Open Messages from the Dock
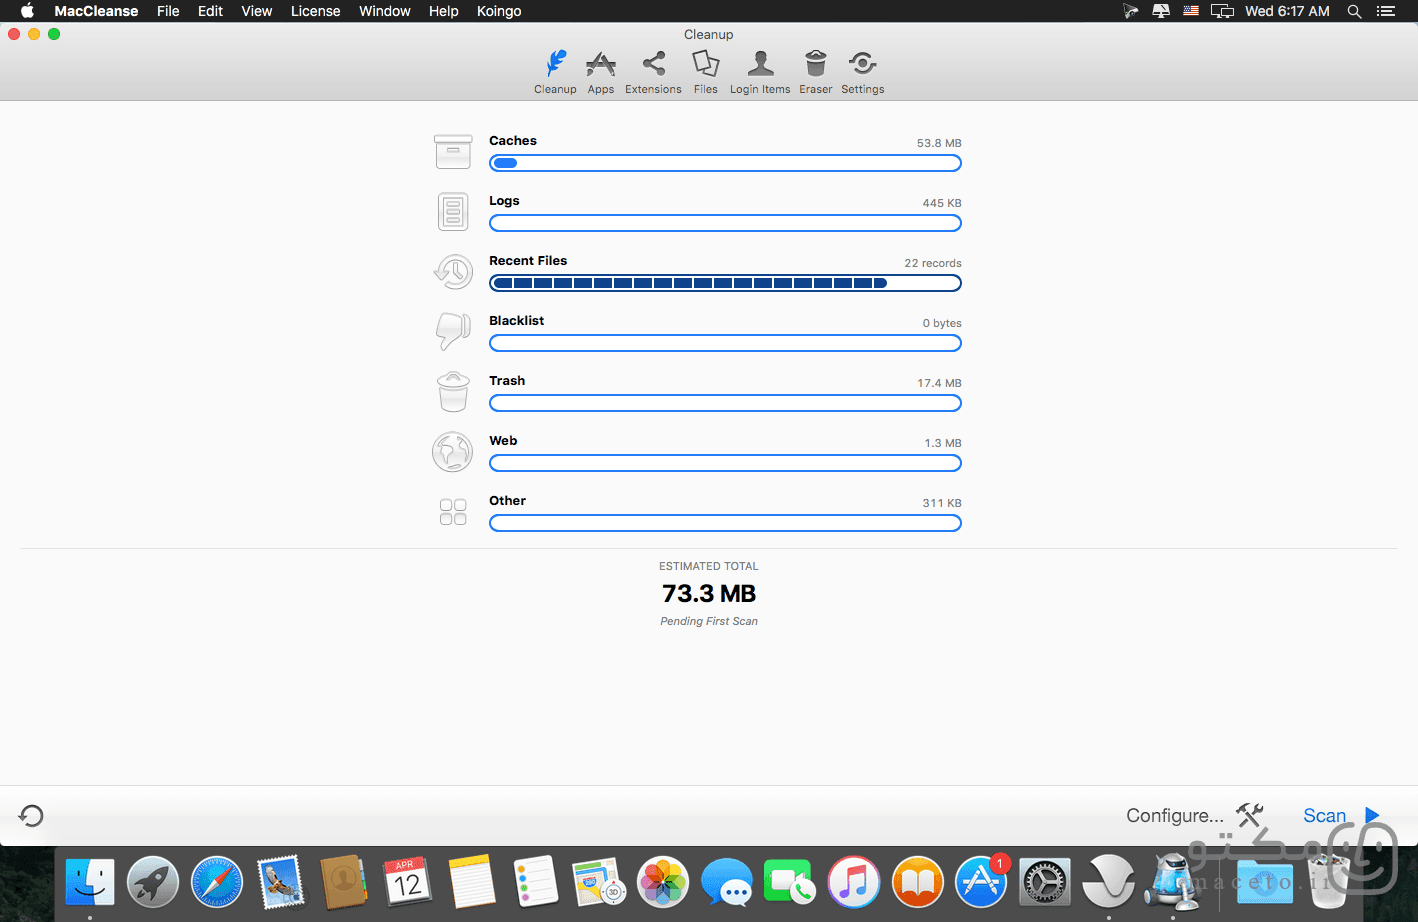 (727, 883)
